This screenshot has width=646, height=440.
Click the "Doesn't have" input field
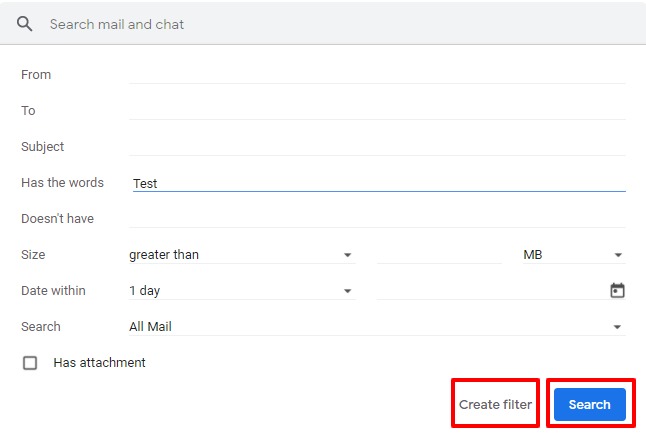pyautogui.click(x=376, y=218)
